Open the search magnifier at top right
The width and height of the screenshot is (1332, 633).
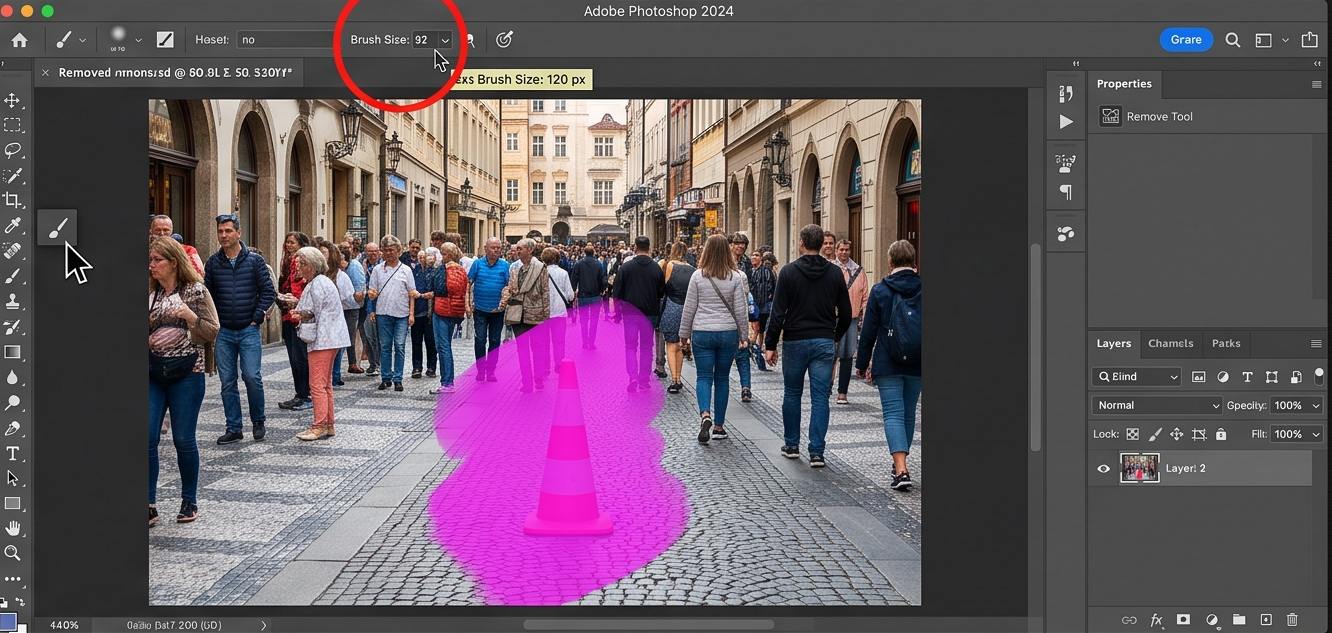coord(1233,40)
